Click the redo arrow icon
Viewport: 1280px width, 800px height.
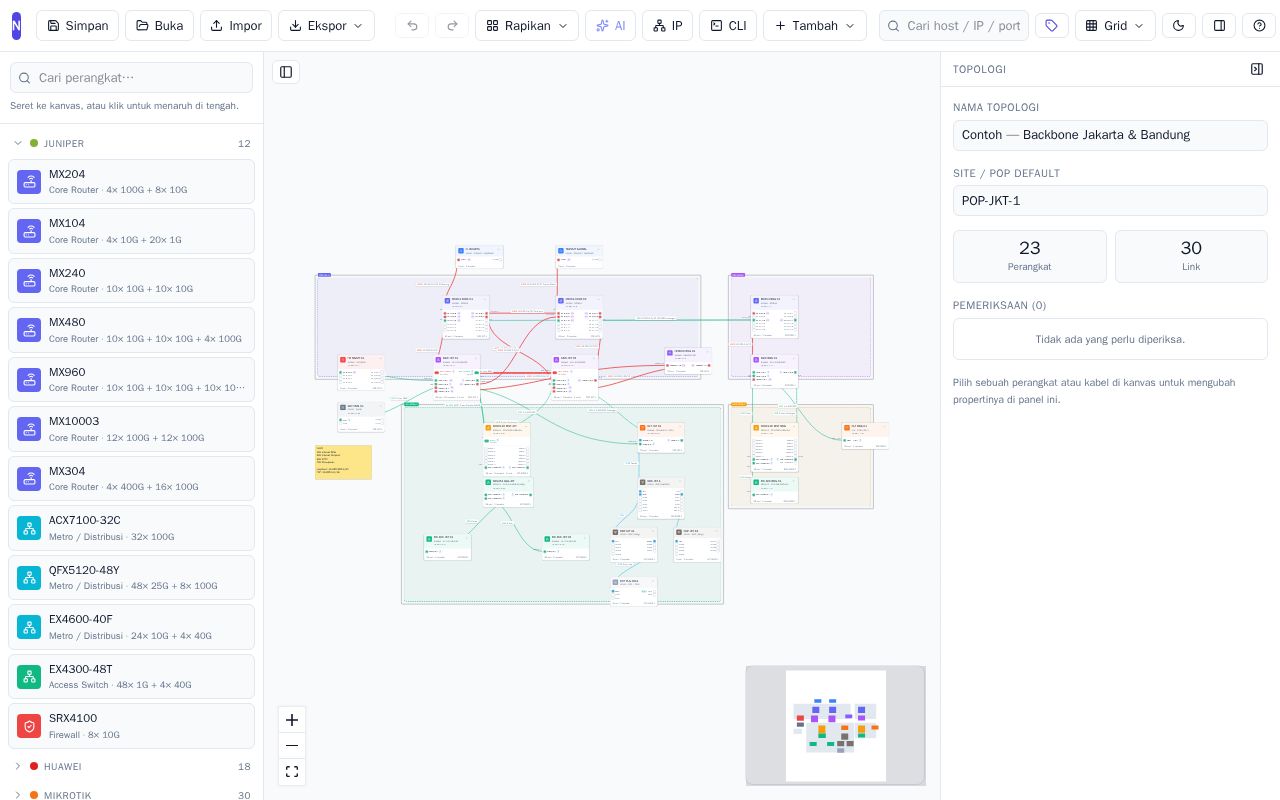click(452, 26)
